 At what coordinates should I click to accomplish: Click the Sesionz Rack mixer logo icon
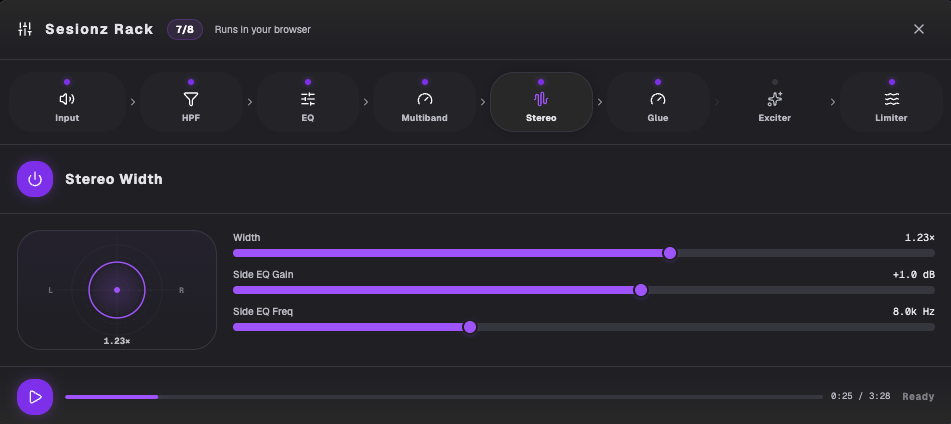[x=25, y=29]
